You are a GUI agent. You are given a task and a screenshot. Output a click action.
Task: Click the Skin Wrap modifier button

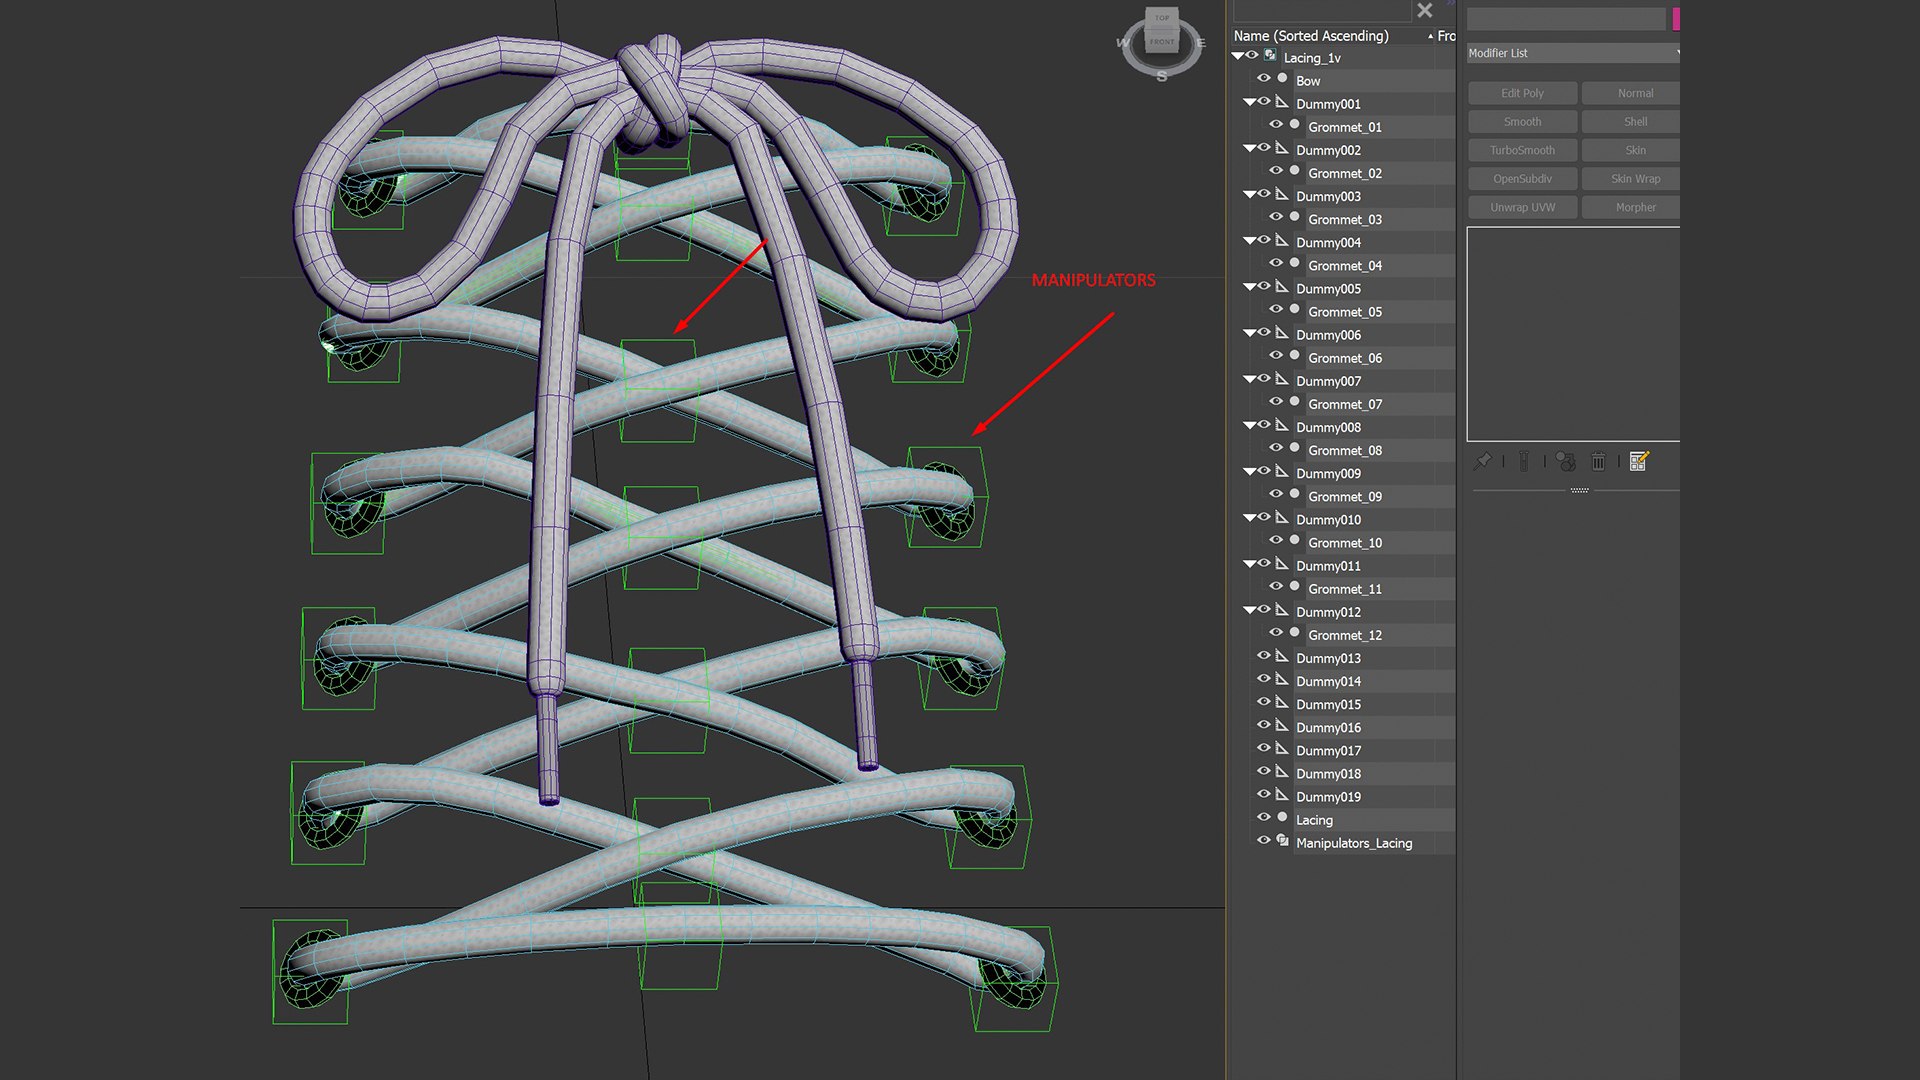(x=1632, y=179)
